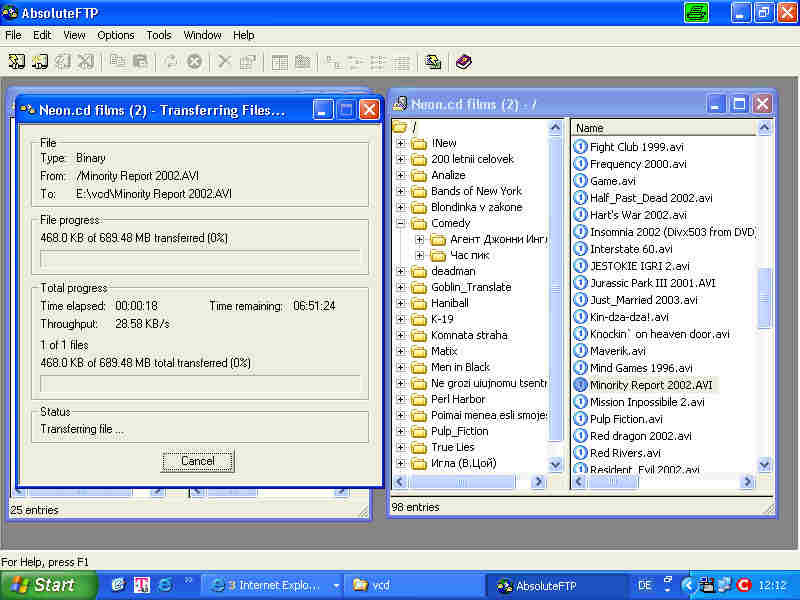
Task: Collapse the Comedy folder tree node
Action: [401, 223]
